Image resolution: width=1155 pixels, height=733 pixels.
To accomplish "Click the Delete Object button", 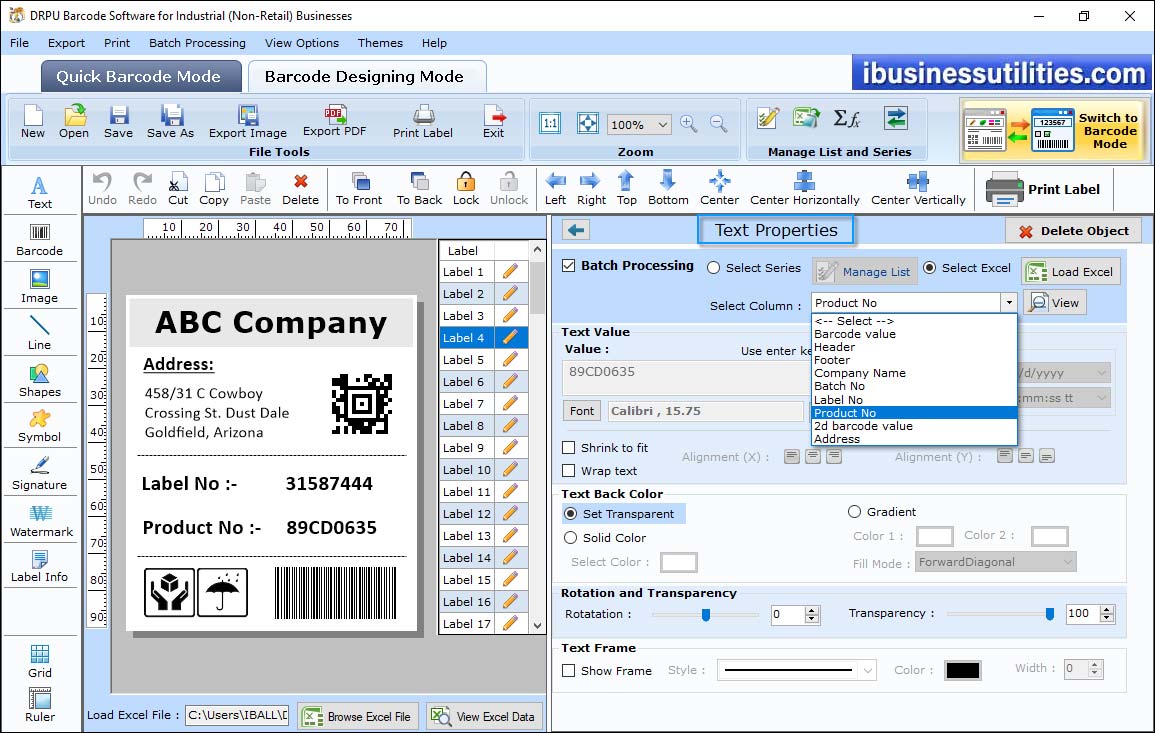I will pos(1073,231).
